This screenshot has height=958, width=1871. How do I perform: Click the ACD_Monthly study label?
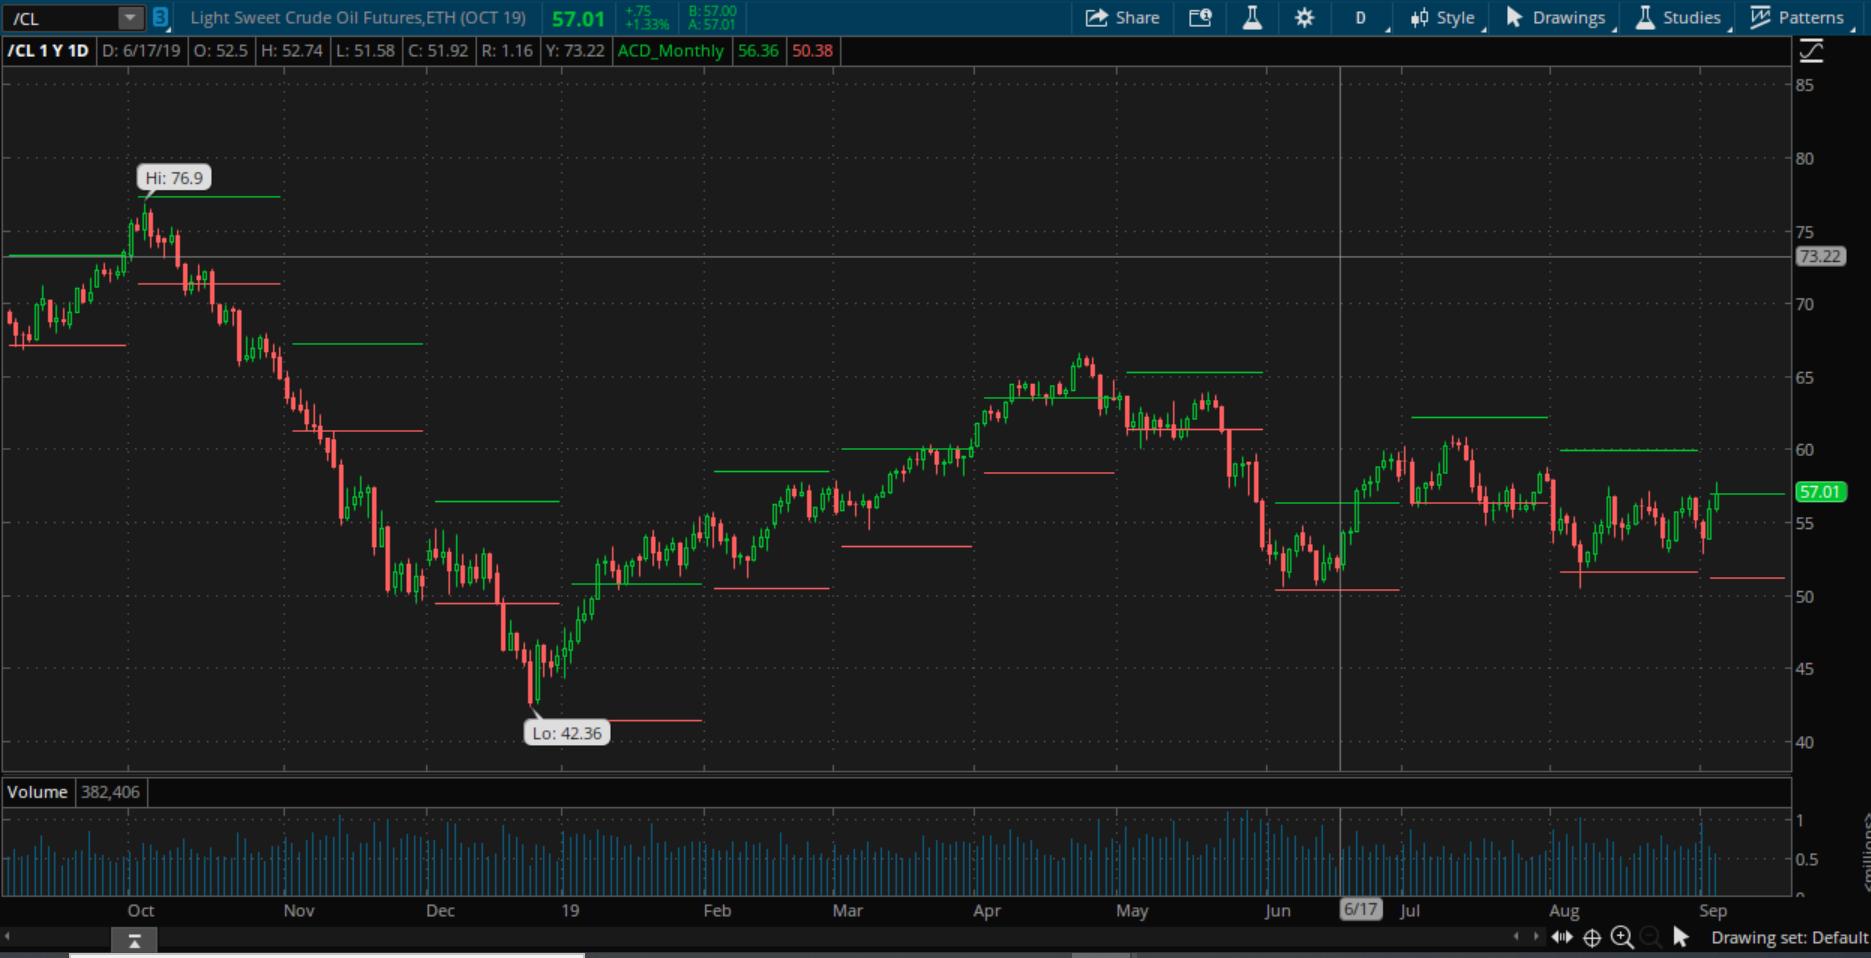670,50
